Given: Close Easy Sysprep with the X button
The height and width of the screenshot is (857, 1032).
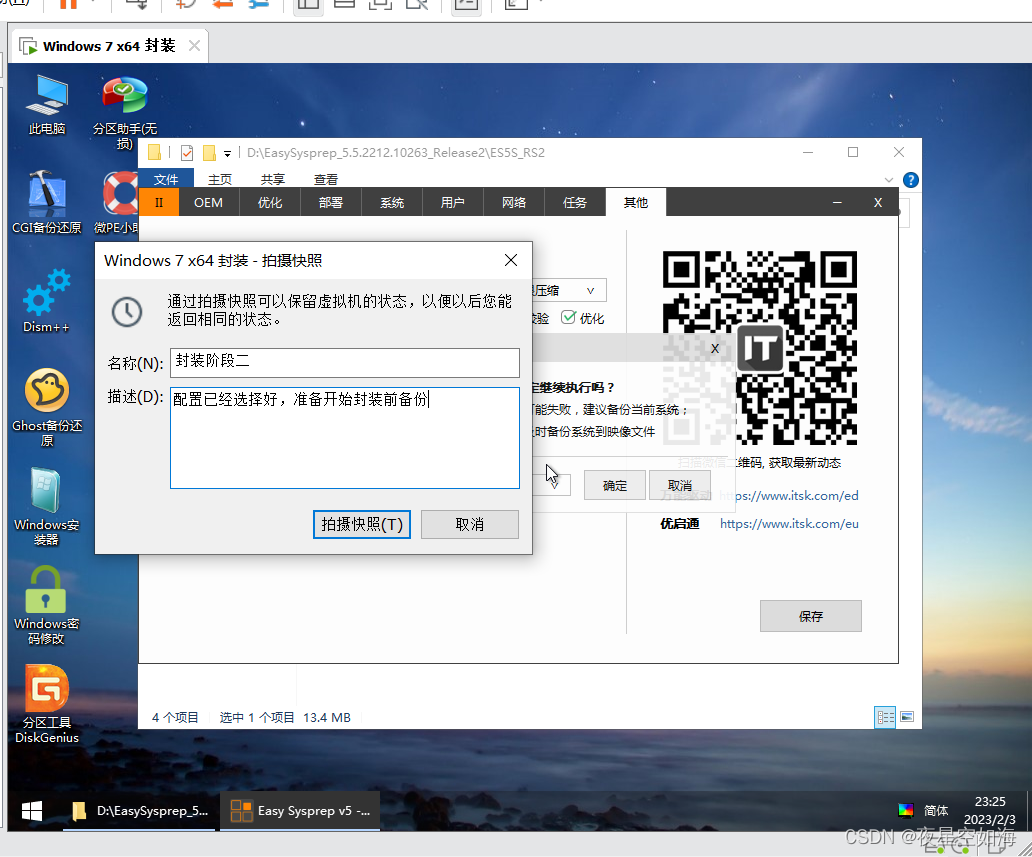Looking at the screenshot, I should pyautogui.click(x=877, y=202).
